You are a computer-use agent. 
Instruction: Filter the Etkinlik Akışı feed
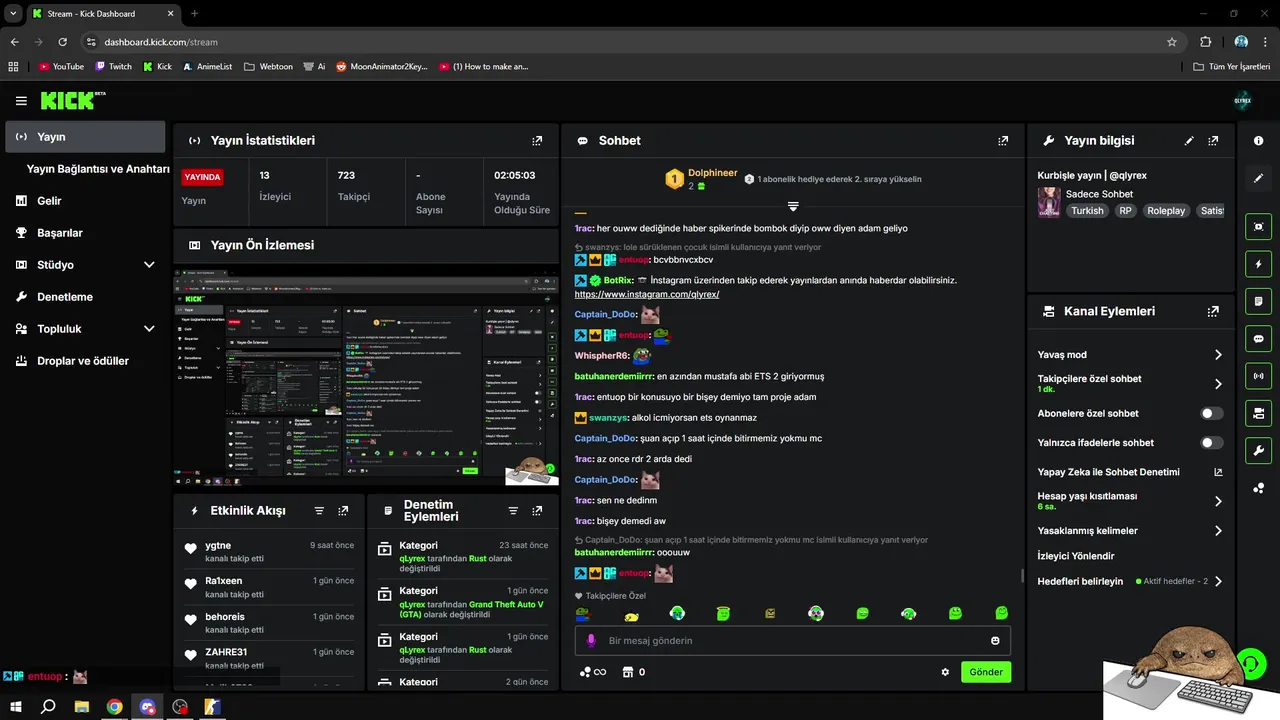(x=319, y=511)
